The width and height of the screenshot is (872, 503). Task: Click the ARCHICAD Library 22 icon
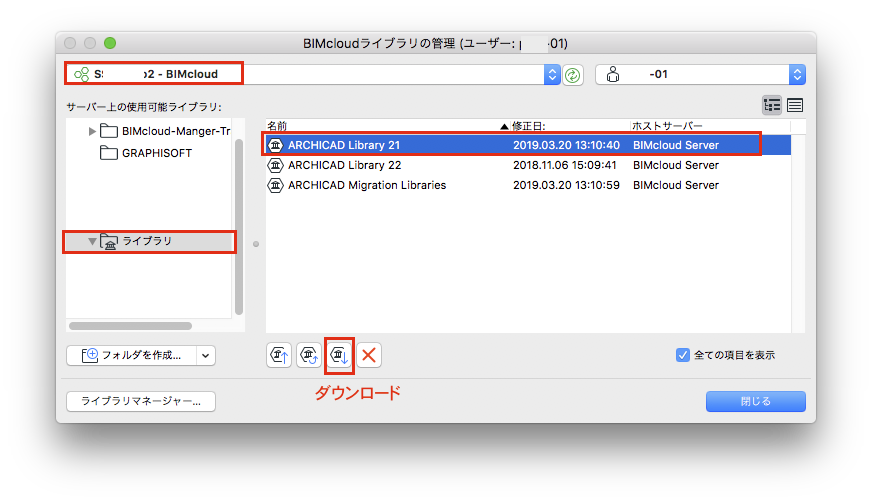click(275, 165)
